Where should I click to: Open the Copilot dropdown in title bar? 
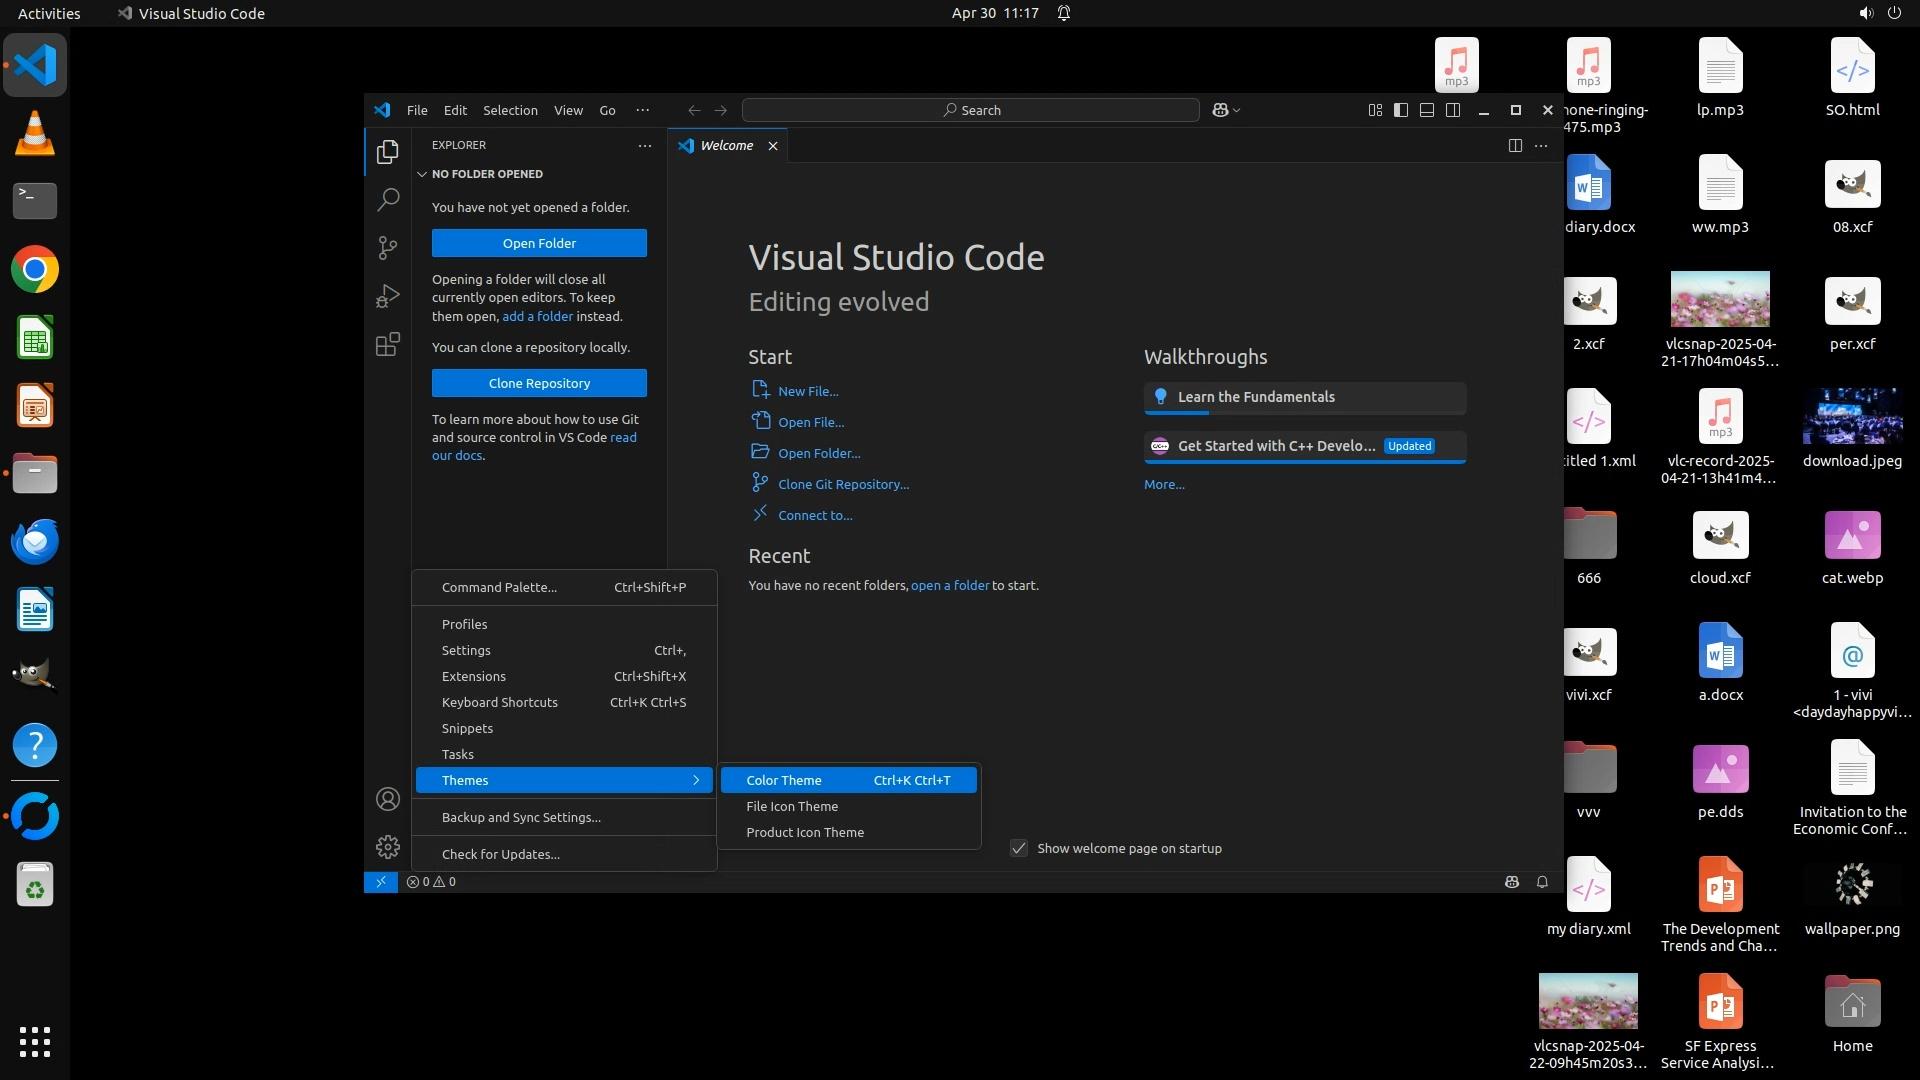pyautogui.click(x=1237, y=110)
